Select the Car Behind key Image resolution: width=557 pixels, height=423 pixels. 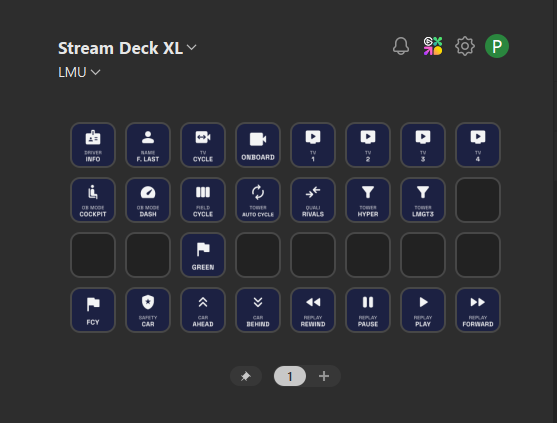258,310
